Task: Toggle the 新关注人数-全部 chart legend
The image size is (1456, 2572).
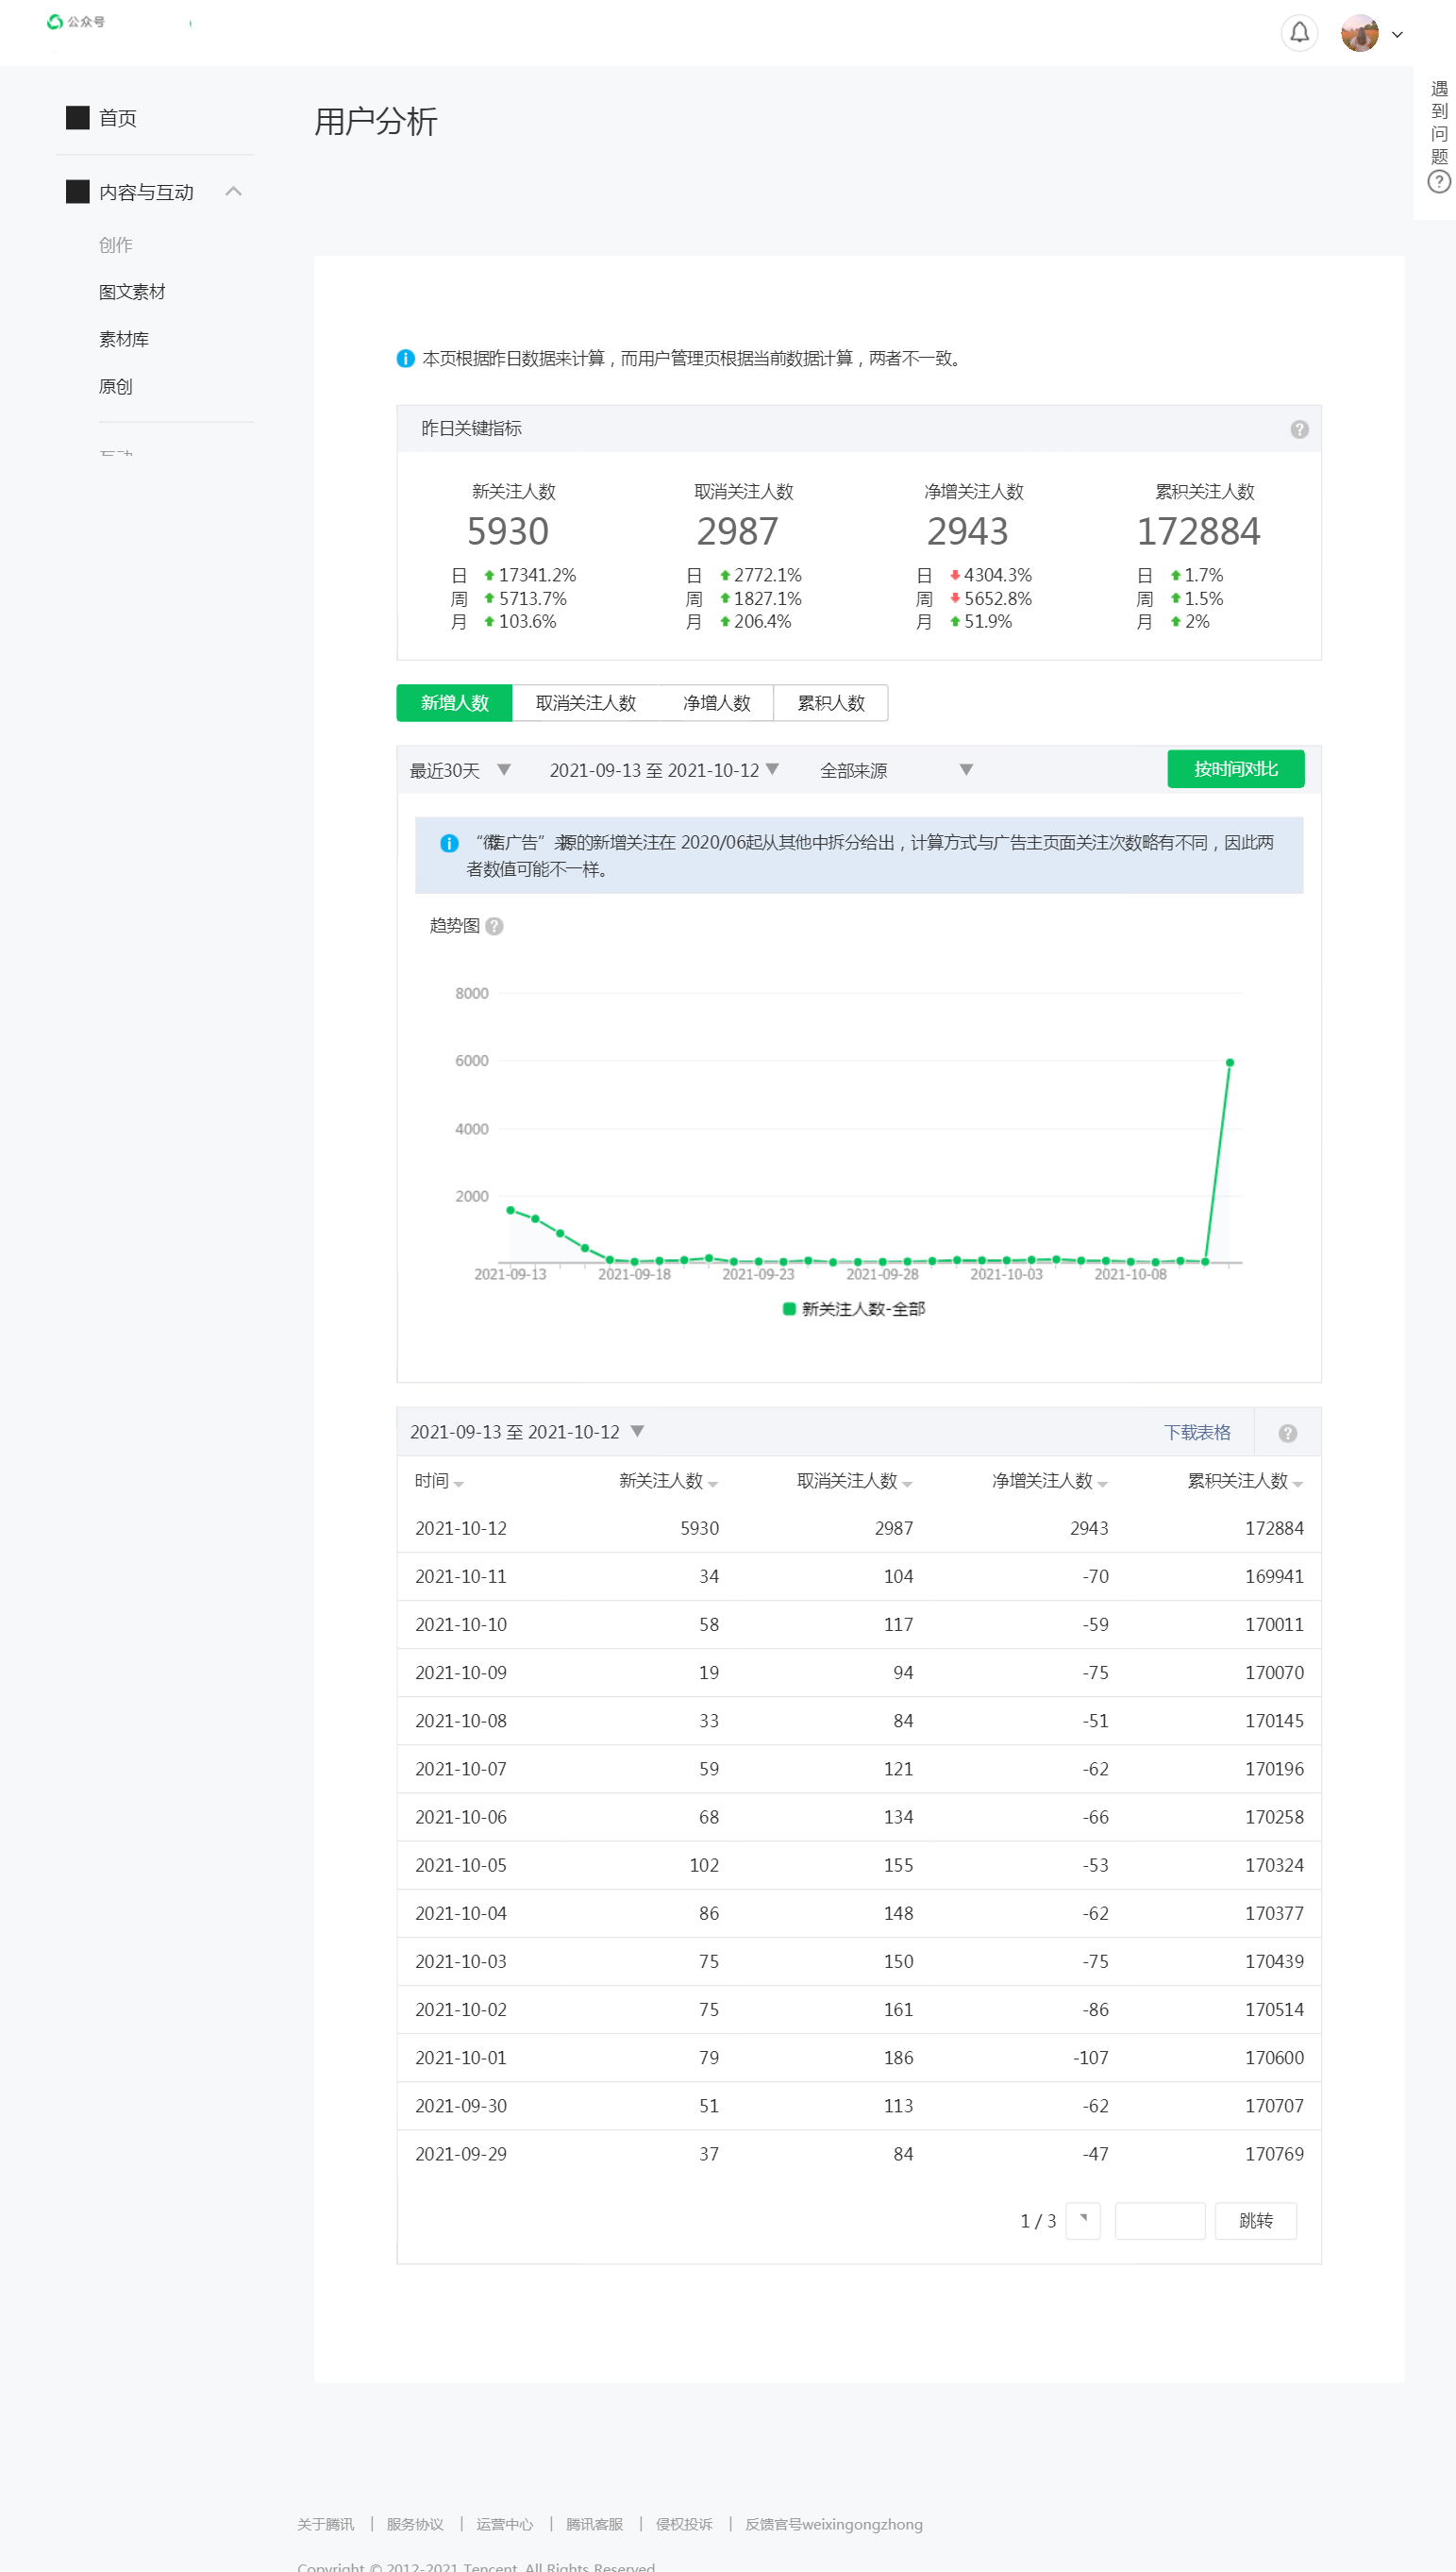Action: (x=853, y=1309)
